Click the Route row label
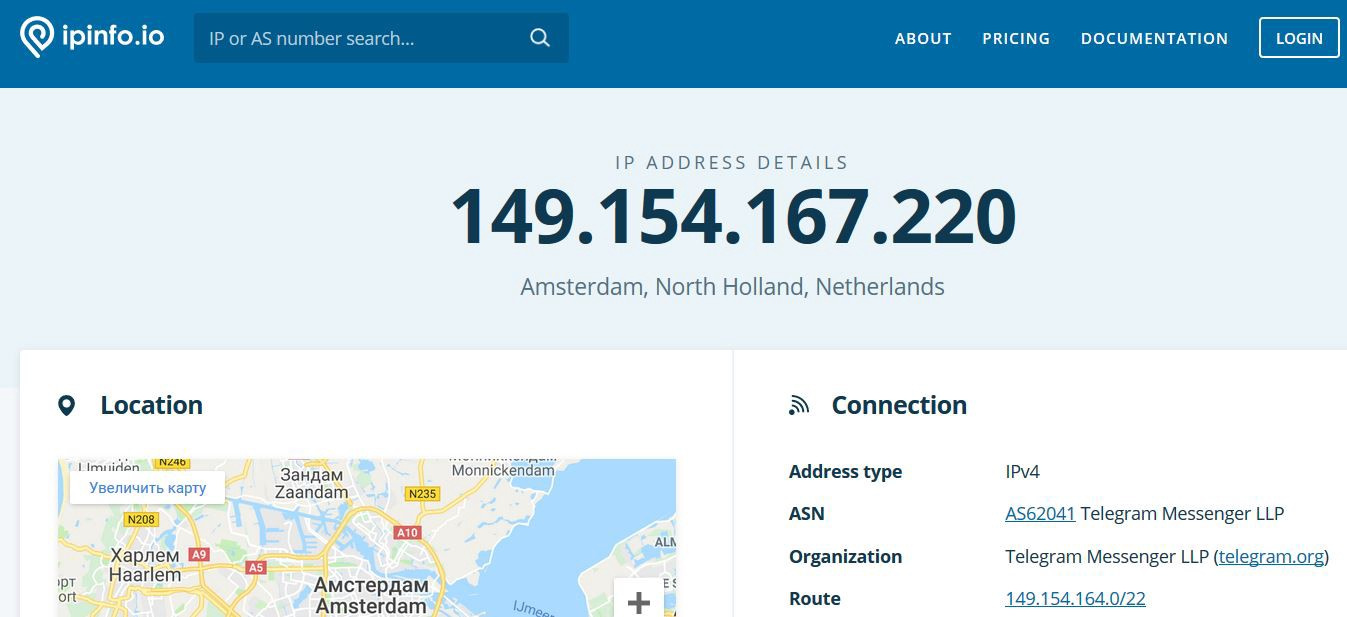The width and height of the screenshot is (1347, 617). [814, 599]
